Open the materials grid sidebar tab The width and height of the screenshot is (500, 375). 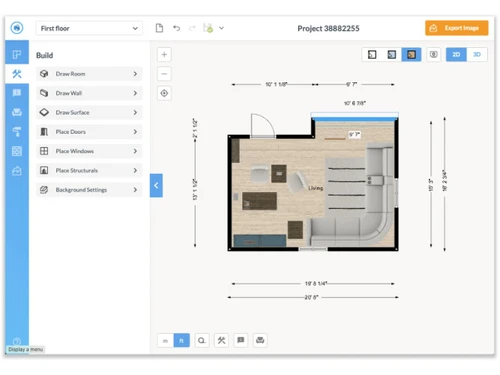pos(17,151)
